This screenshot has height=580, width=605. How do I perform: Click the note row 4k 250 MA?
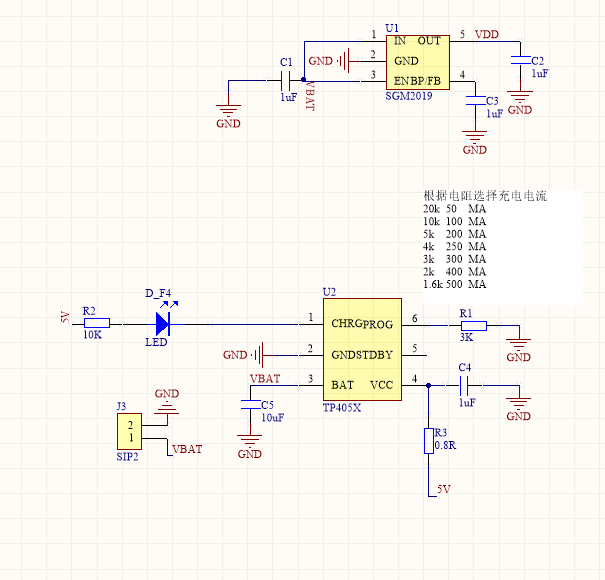pos(455,246)
